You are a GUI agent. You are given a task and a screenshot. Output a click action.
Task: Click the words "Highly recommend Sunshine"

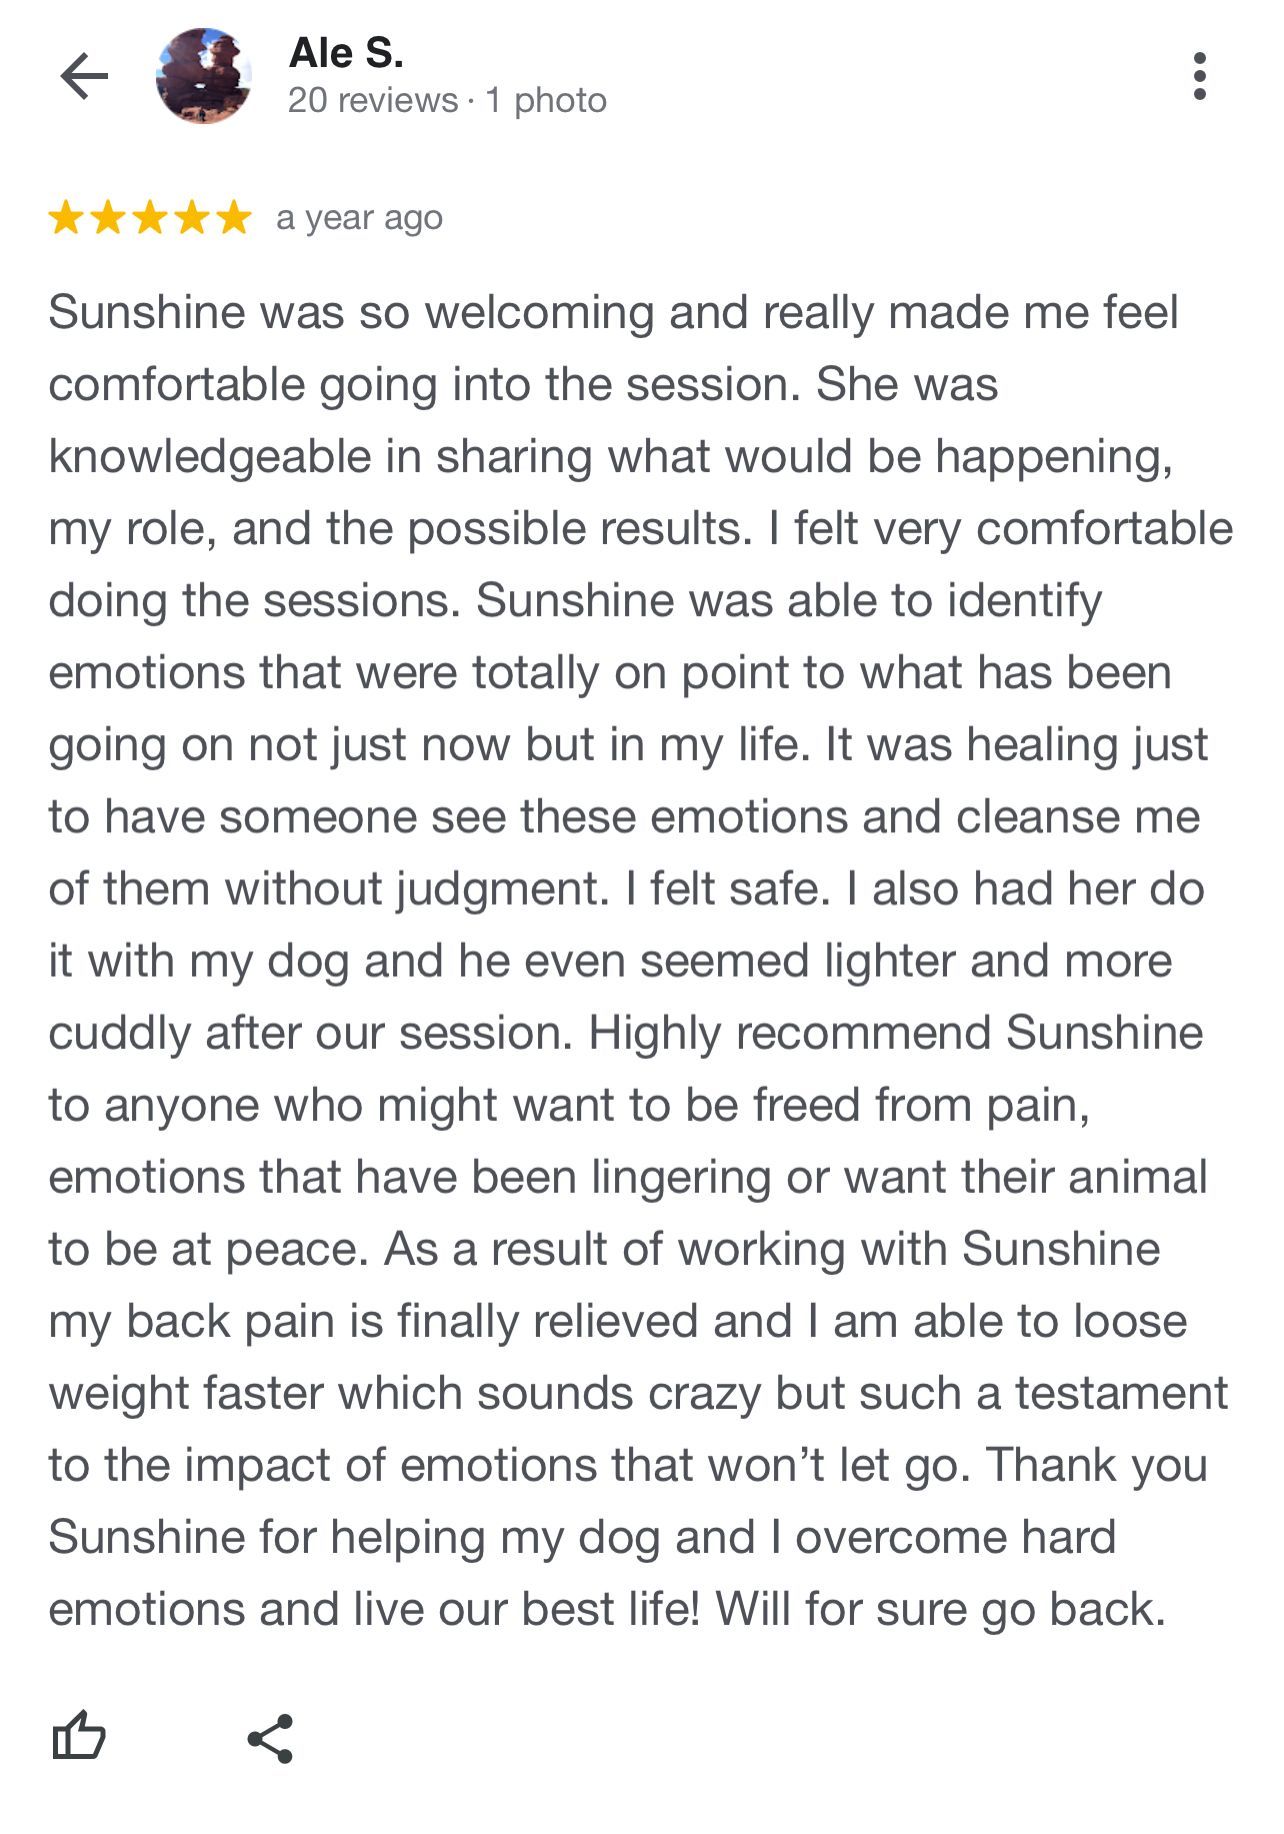[x=895, y=1033]
